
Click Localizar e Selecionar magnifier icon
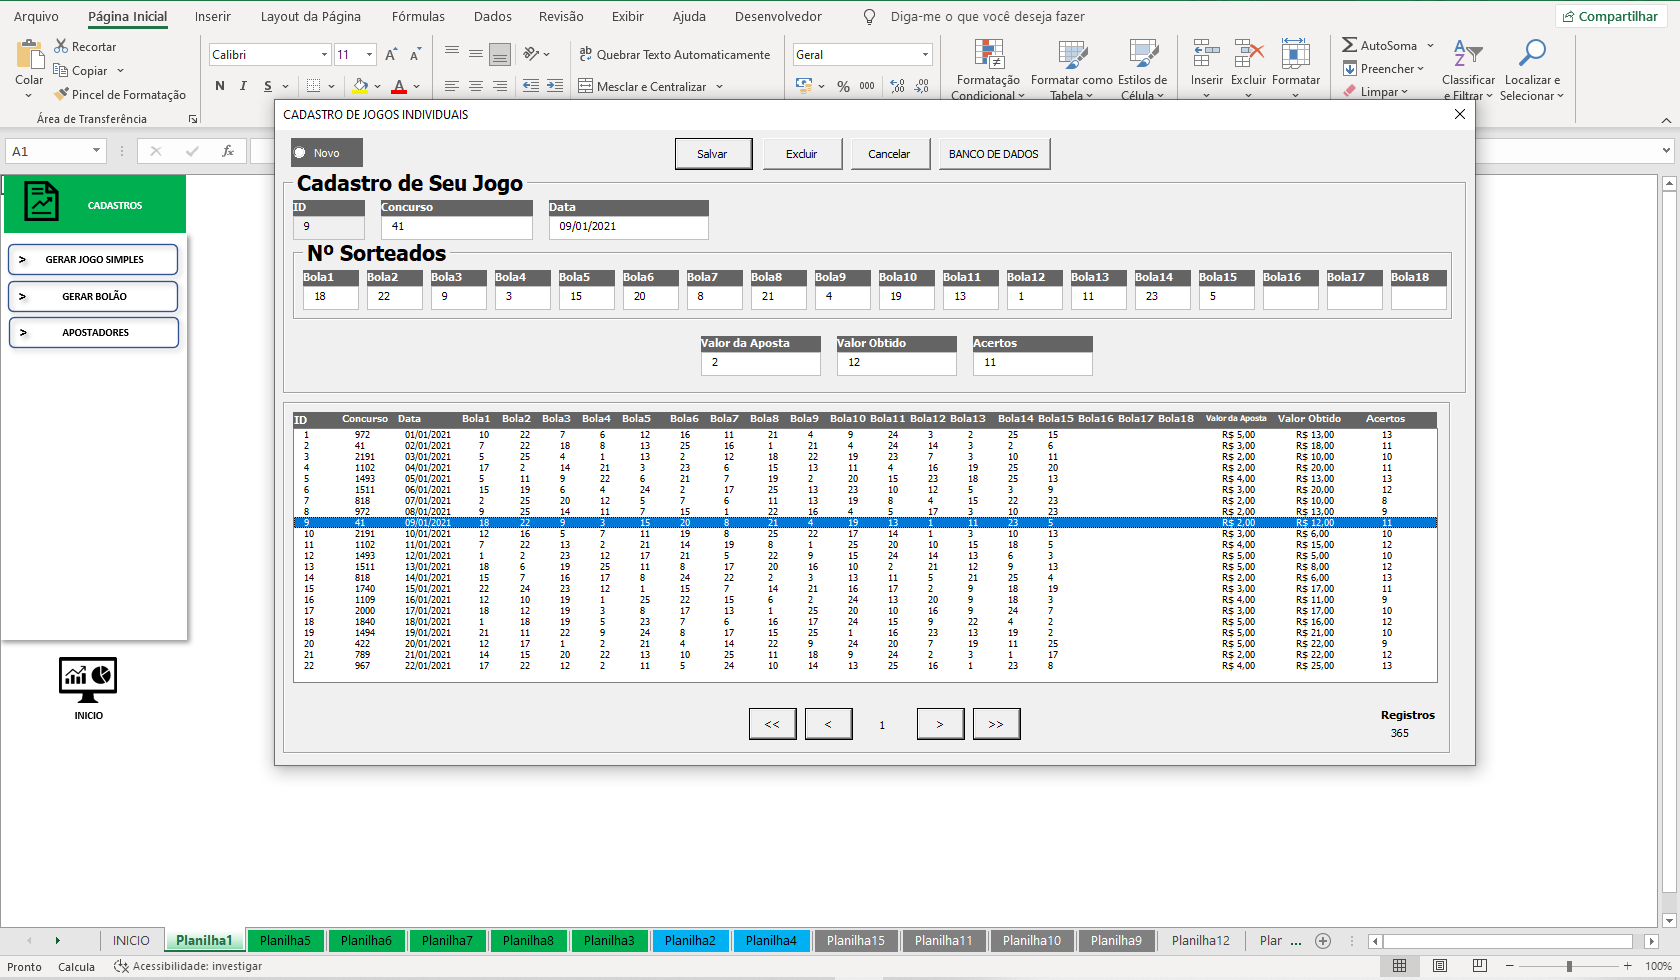[x=1532, y=53]
